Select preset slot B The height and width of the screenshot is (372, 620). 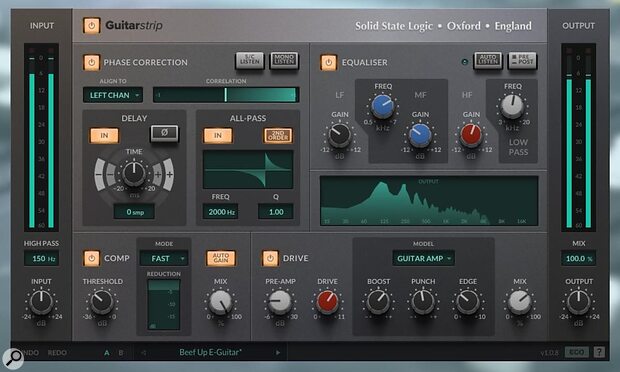121,353
